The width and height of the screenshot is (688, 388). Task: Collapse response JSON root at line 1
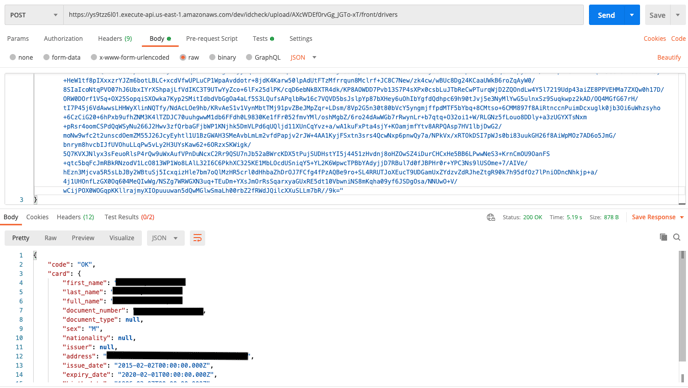click(35, 255)
